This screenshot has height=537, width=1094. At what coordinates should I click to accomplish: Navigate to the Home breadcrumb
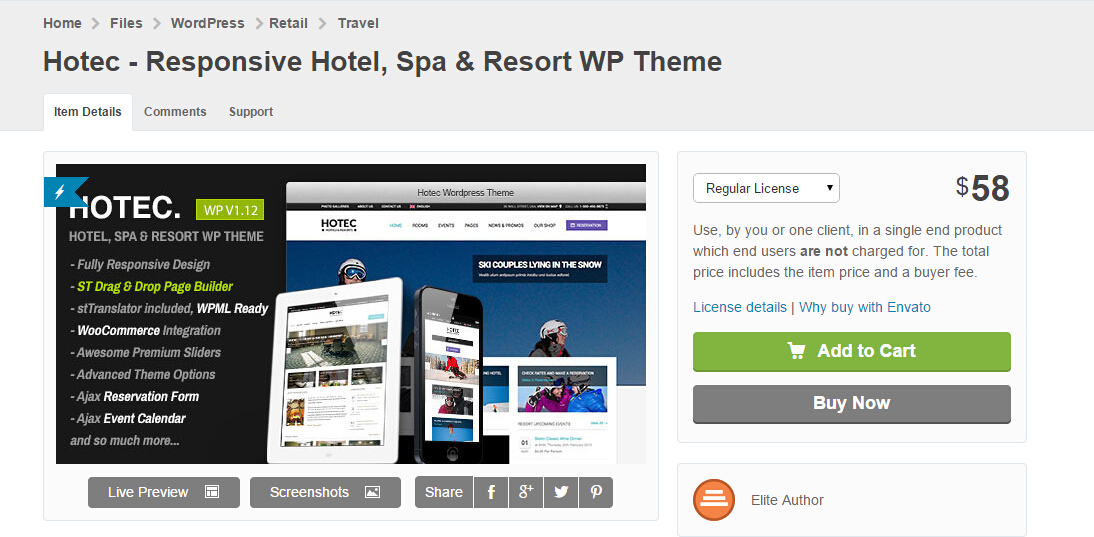(62, 23)
